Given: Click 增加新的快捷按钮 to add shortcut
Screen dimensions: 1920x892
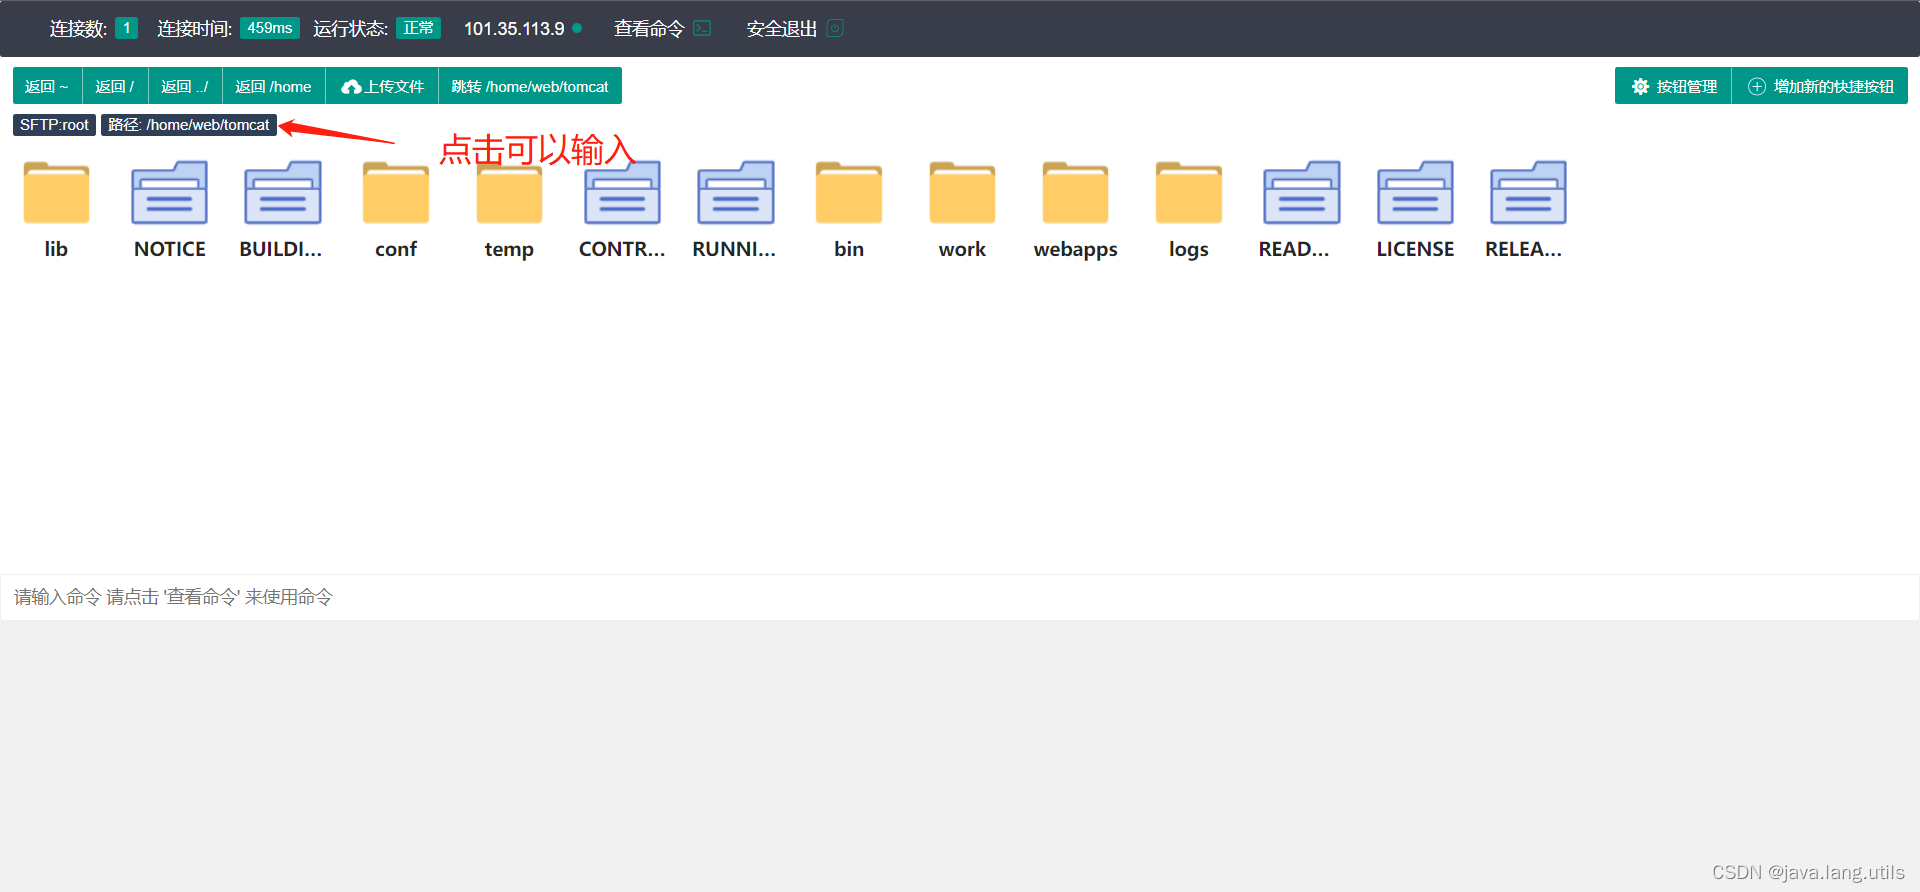Looking at the screenshot, I should pos(1820,86).
